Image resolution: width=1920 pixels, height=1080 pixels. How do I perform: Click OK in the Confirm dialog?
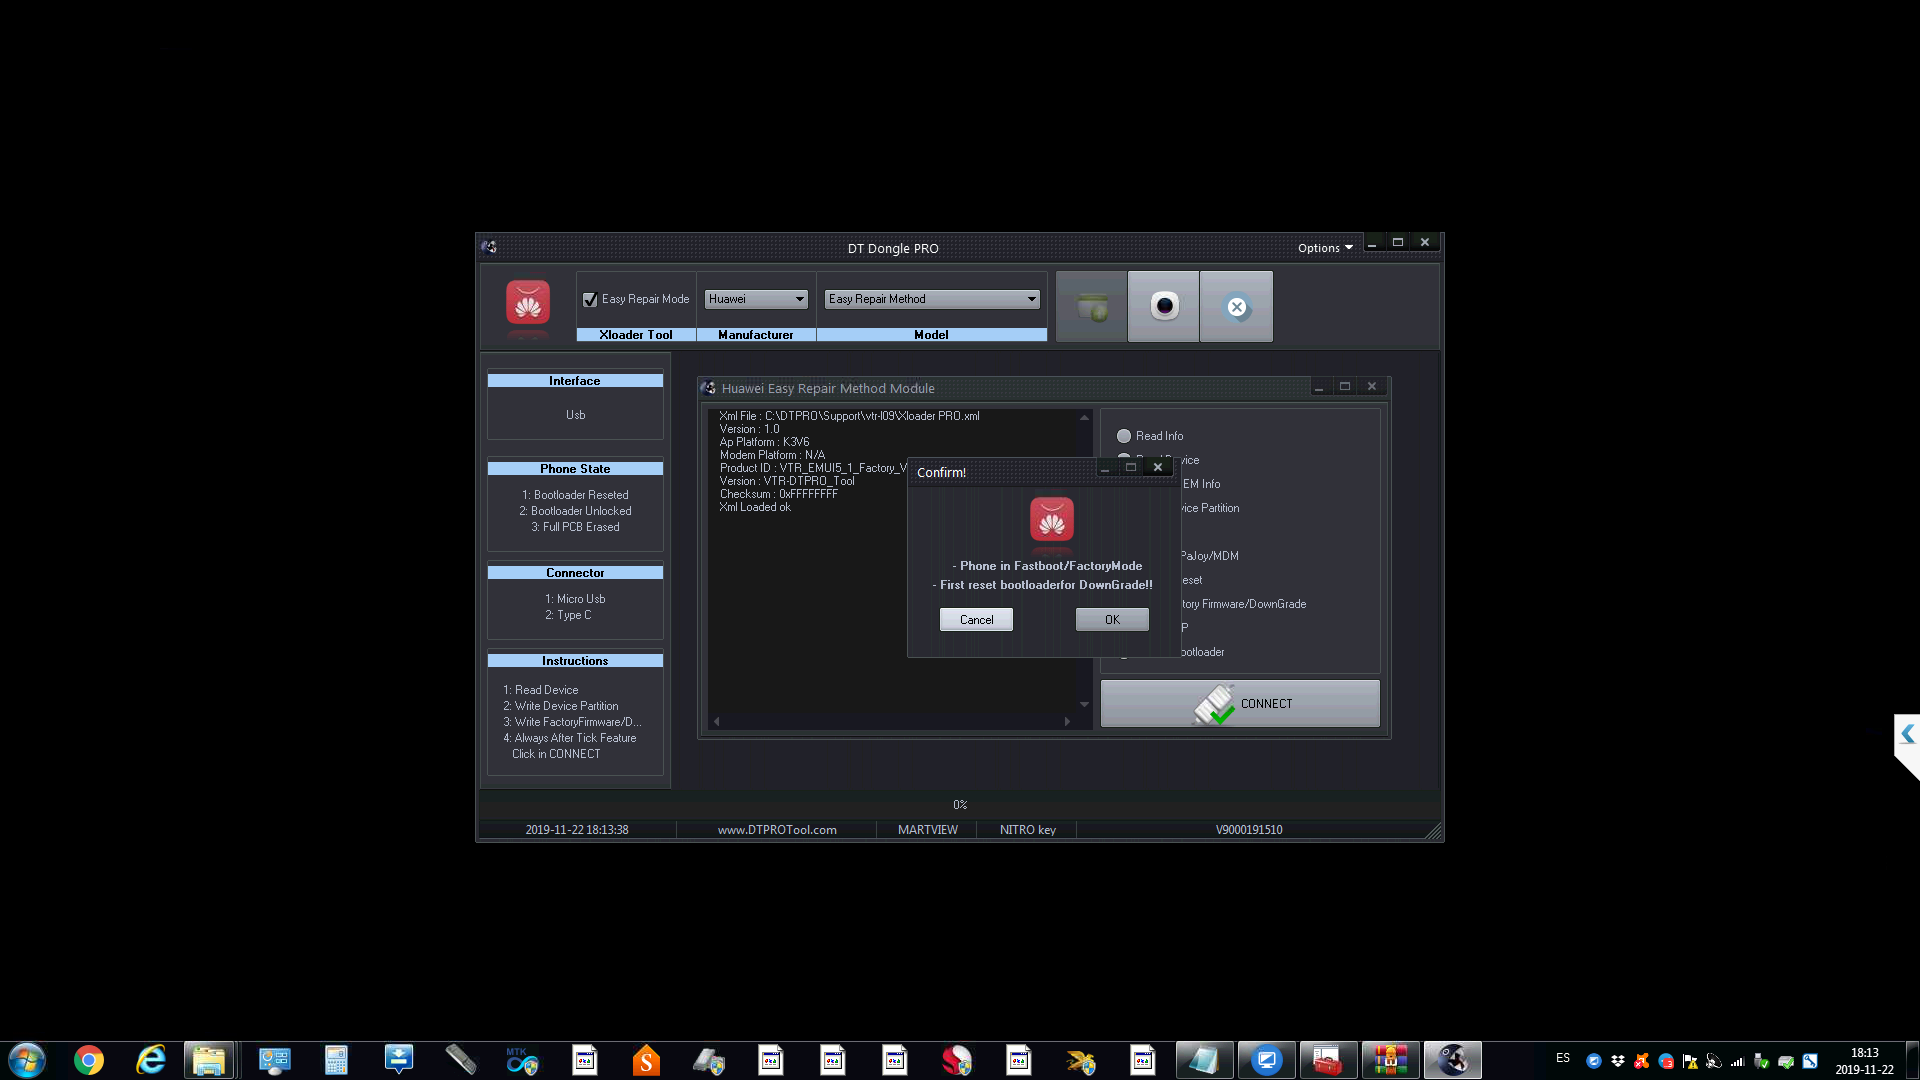coord(1112,620)
